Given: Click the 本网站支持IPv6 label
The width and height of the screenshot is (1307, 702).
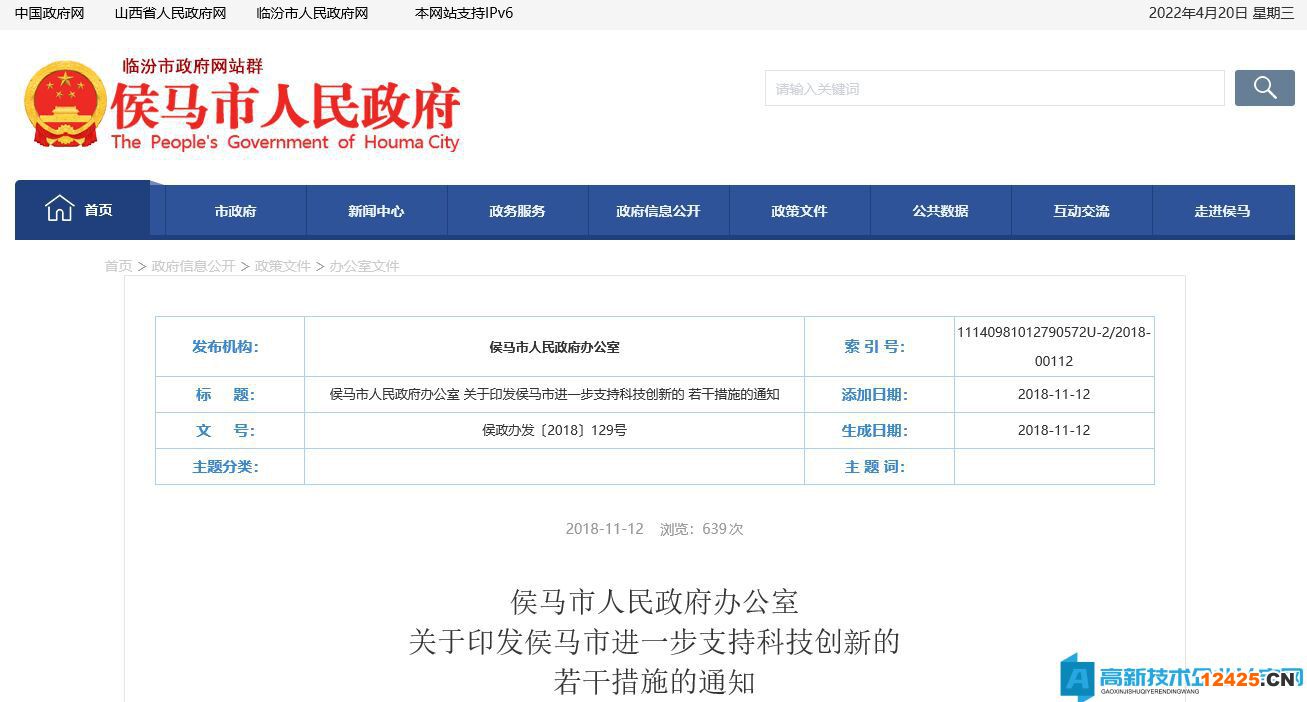Looking at the screenshot, I should click(463, 13).
